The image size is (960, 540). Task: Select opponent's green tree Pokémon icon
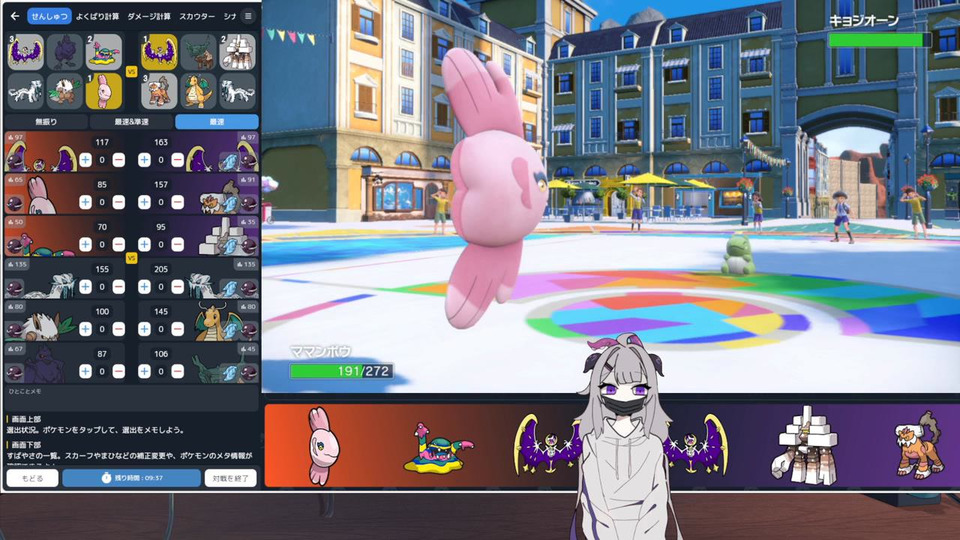(198, 51)
